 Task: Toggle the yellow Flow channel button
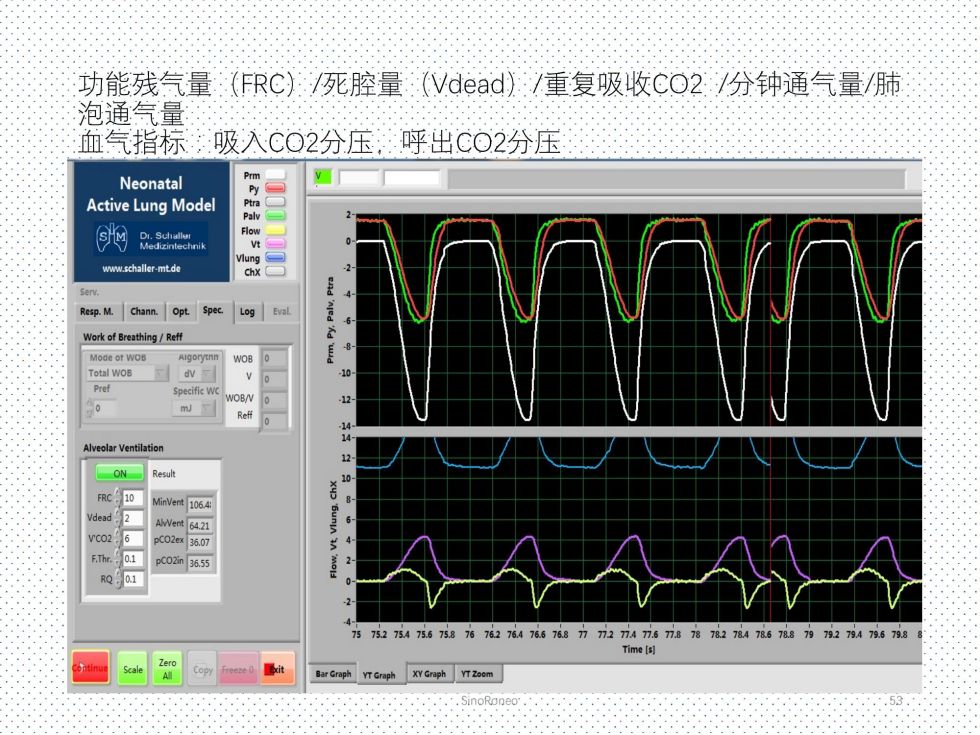(275, 230)
